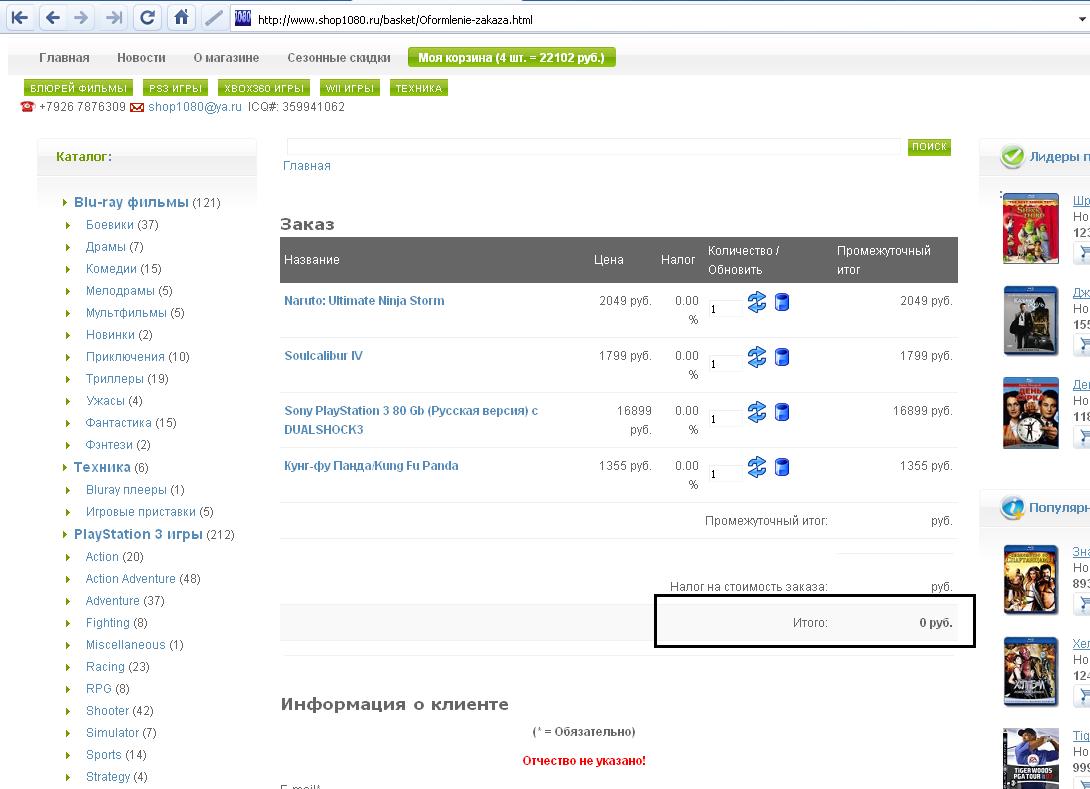Open the Sony PlayStation 3 80 Gb product link

coord(411,420)
